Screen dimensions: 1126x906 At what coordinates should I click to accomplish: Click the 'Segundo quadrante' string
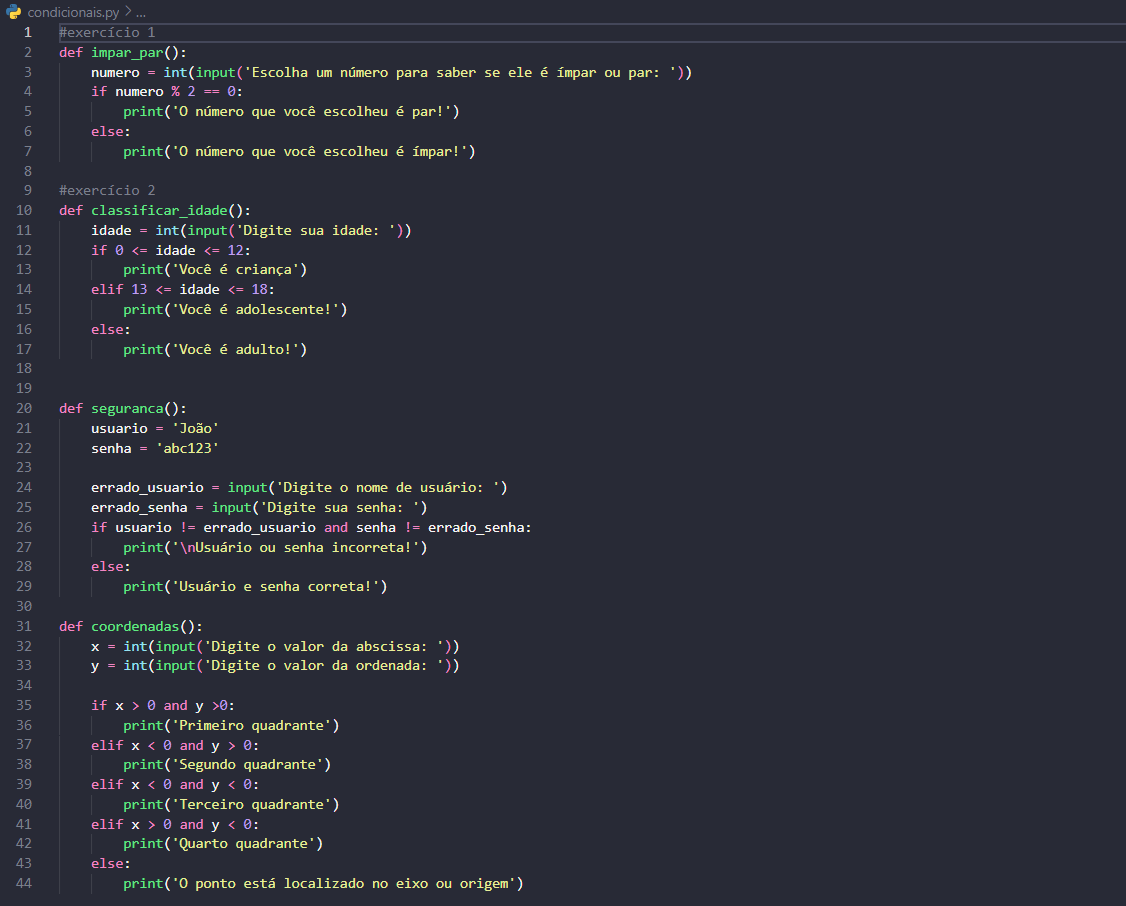pos(248,765)
